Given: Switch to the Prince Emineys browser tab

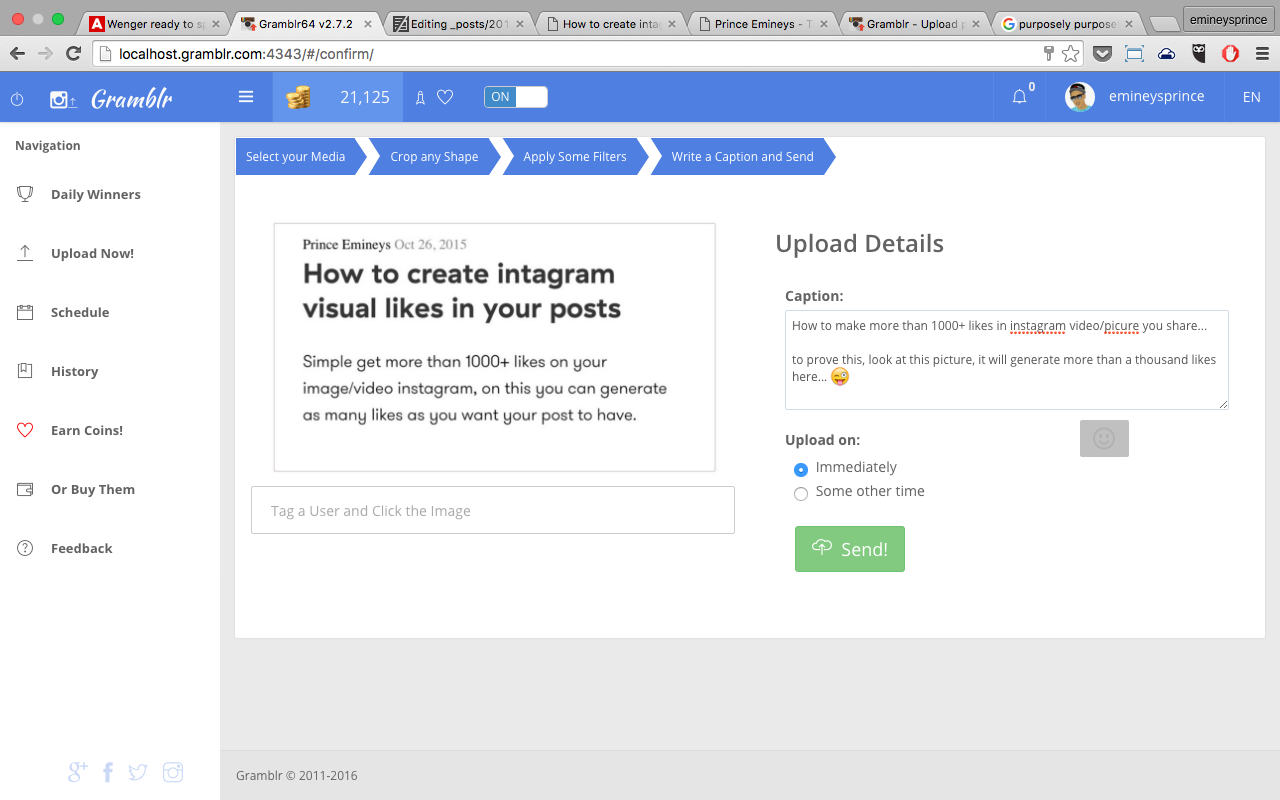Looking at the screenshot, I should [x=762, y=23].
